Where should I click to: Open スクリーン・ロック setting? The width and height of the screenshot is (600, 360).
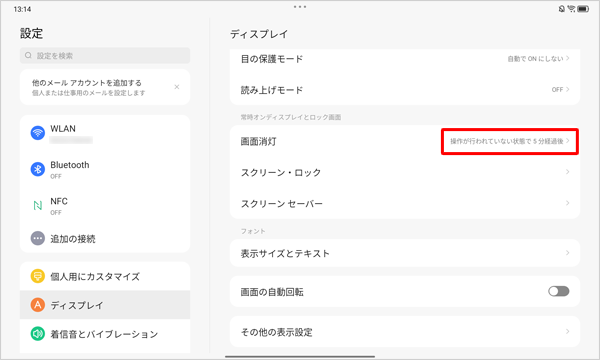(x=405, y=172)
